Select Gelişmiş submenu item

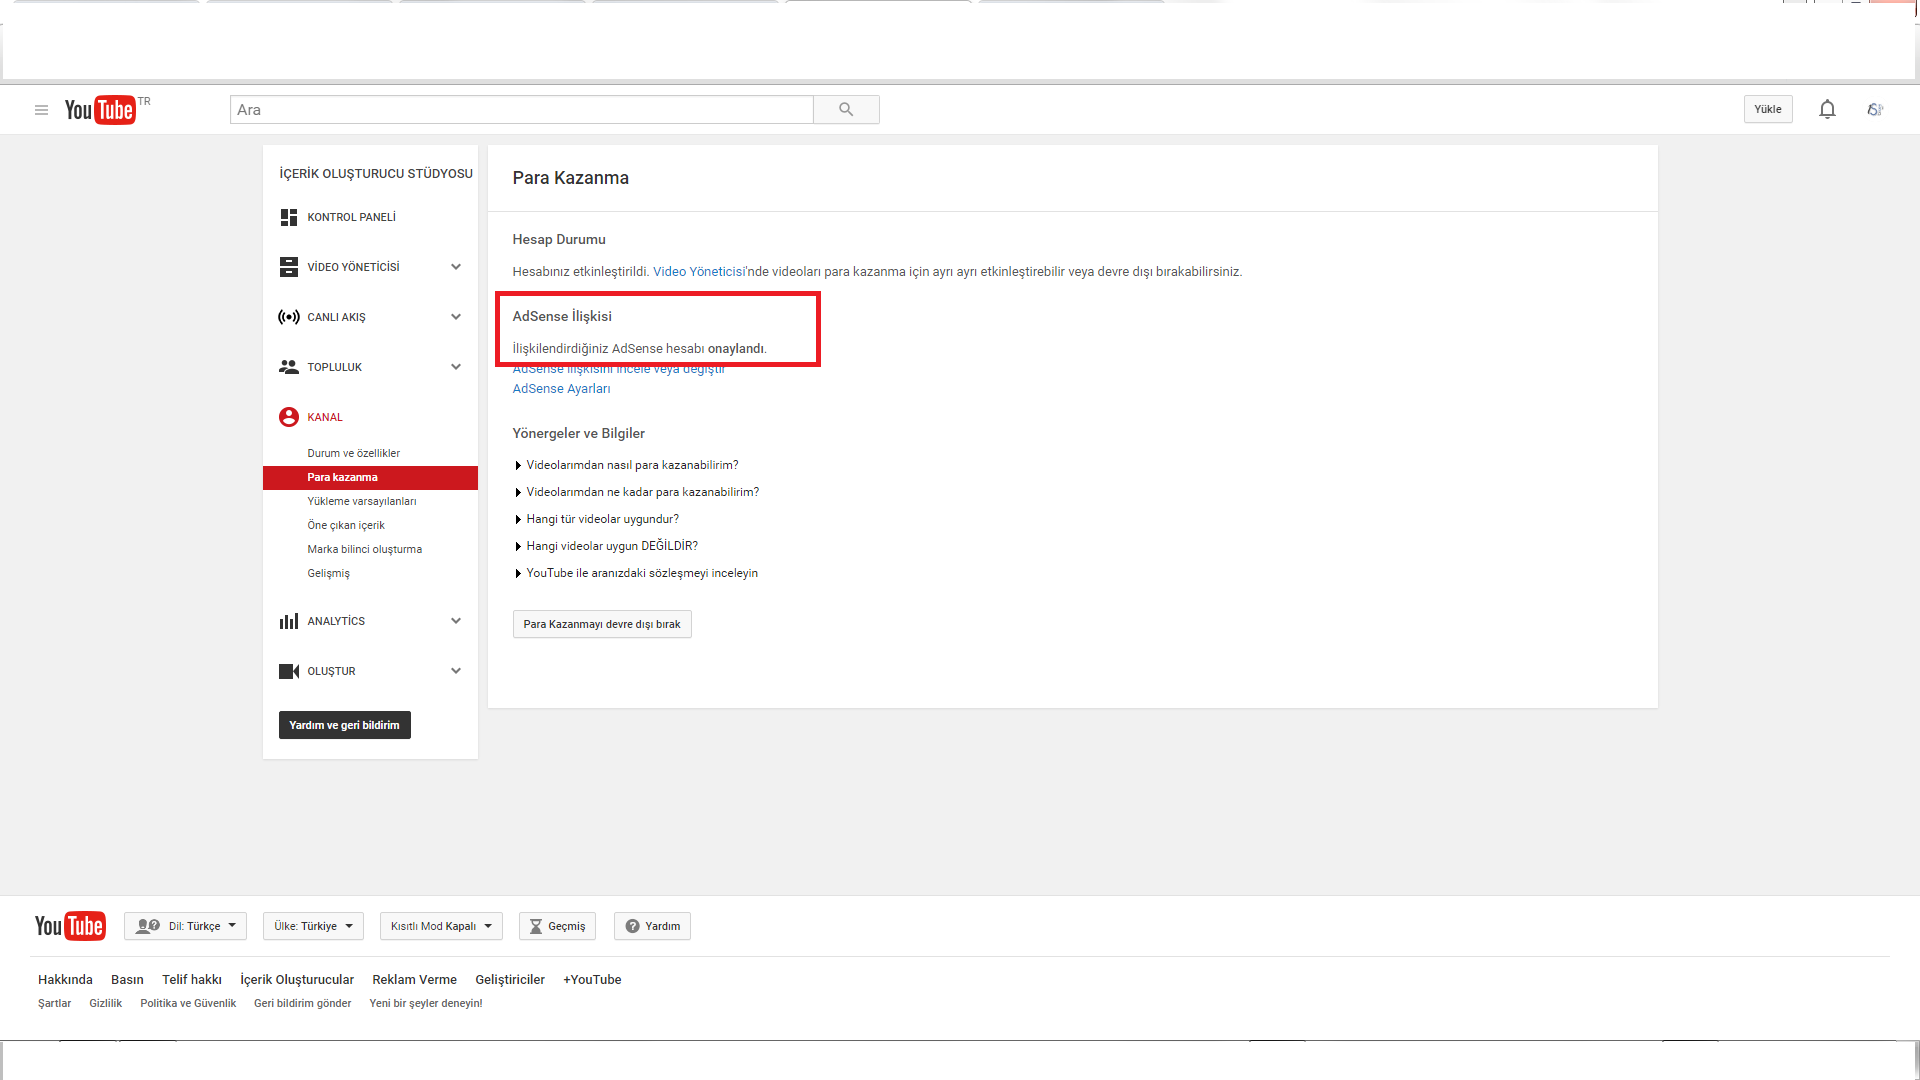pyautogui.click(x=328, y=573)
